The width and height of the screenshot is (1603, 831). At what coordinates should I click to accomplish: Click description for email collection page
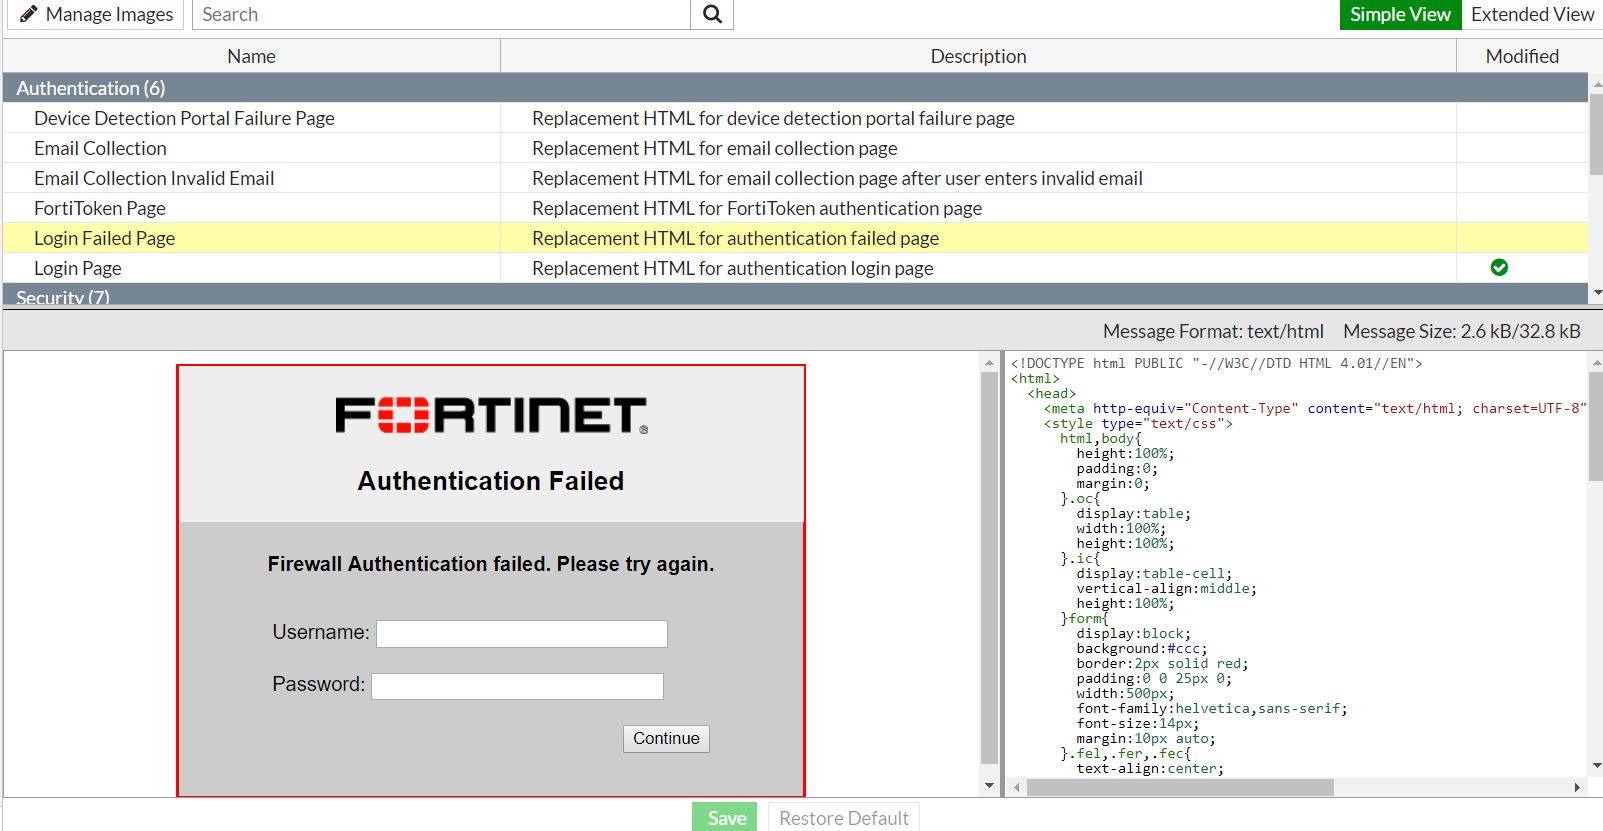[x=715, y=148]
